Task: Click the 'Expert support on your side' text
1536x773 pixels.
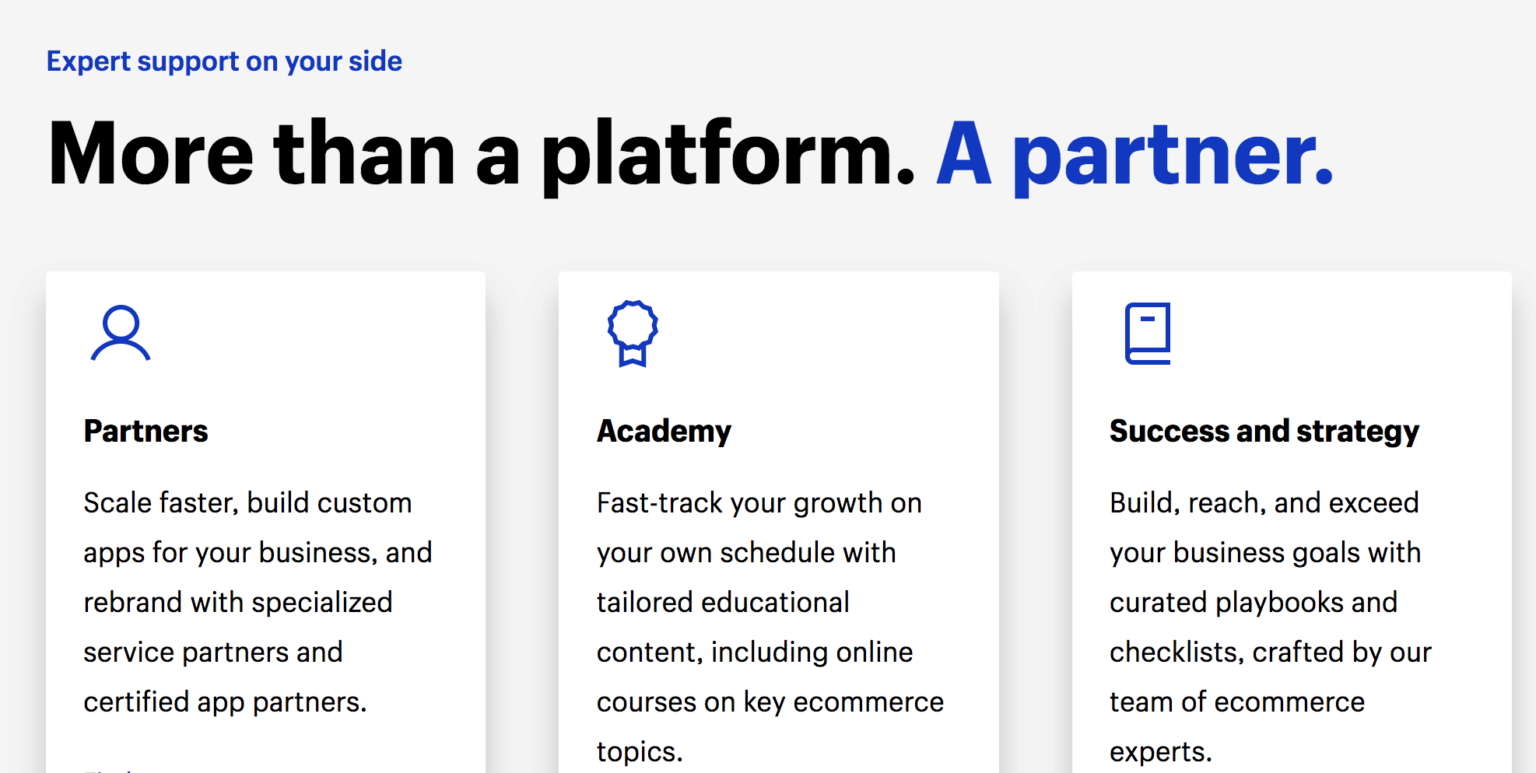Action: click(x=224, y=61)
